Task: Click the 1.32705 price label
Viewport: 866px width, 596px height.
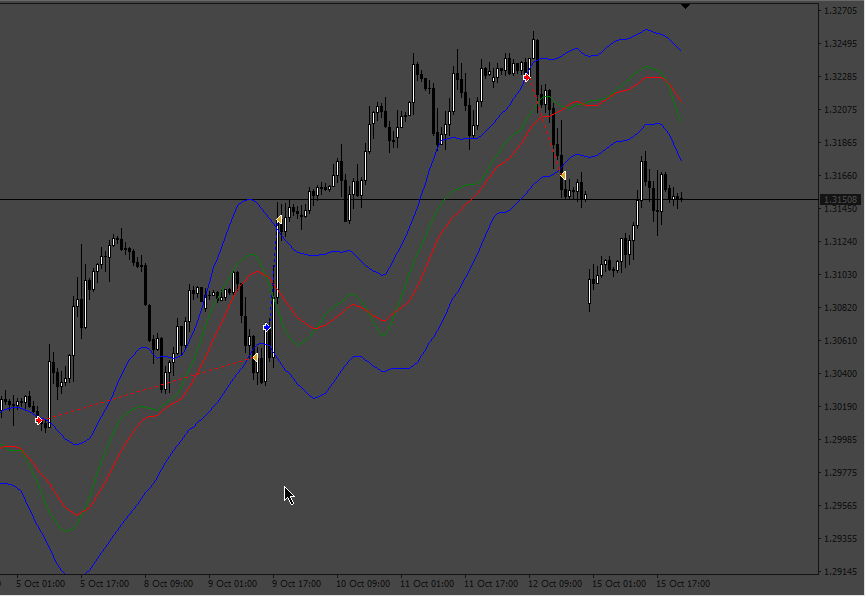Action: 840,10
